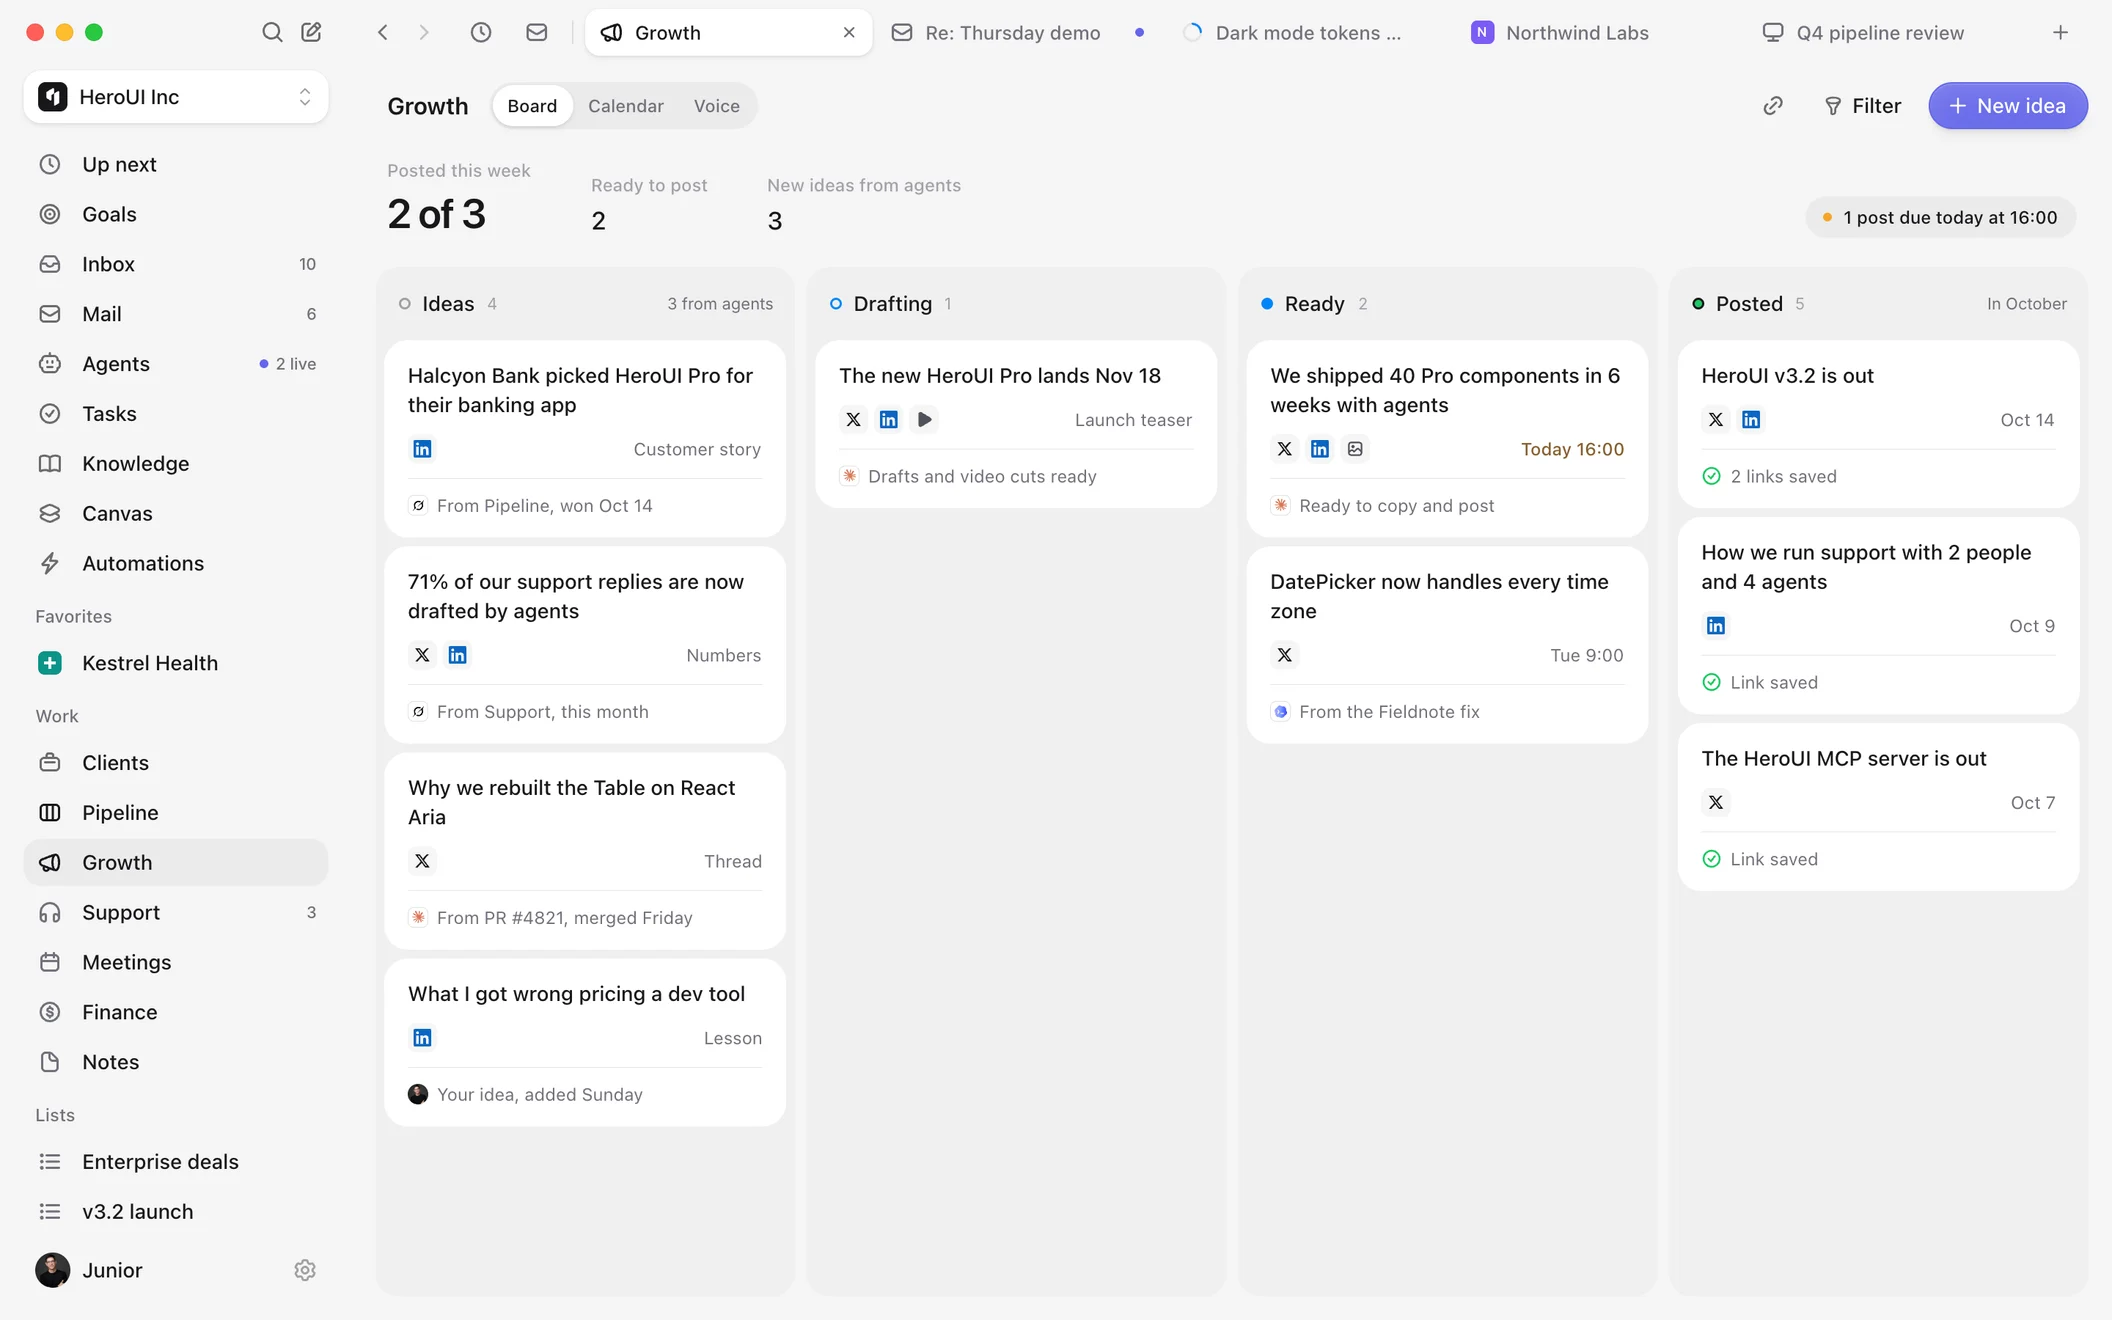2112x1320 pixels.
Task: Click video icon on HeroUI Pro lands card
Action: click(924, 420)
